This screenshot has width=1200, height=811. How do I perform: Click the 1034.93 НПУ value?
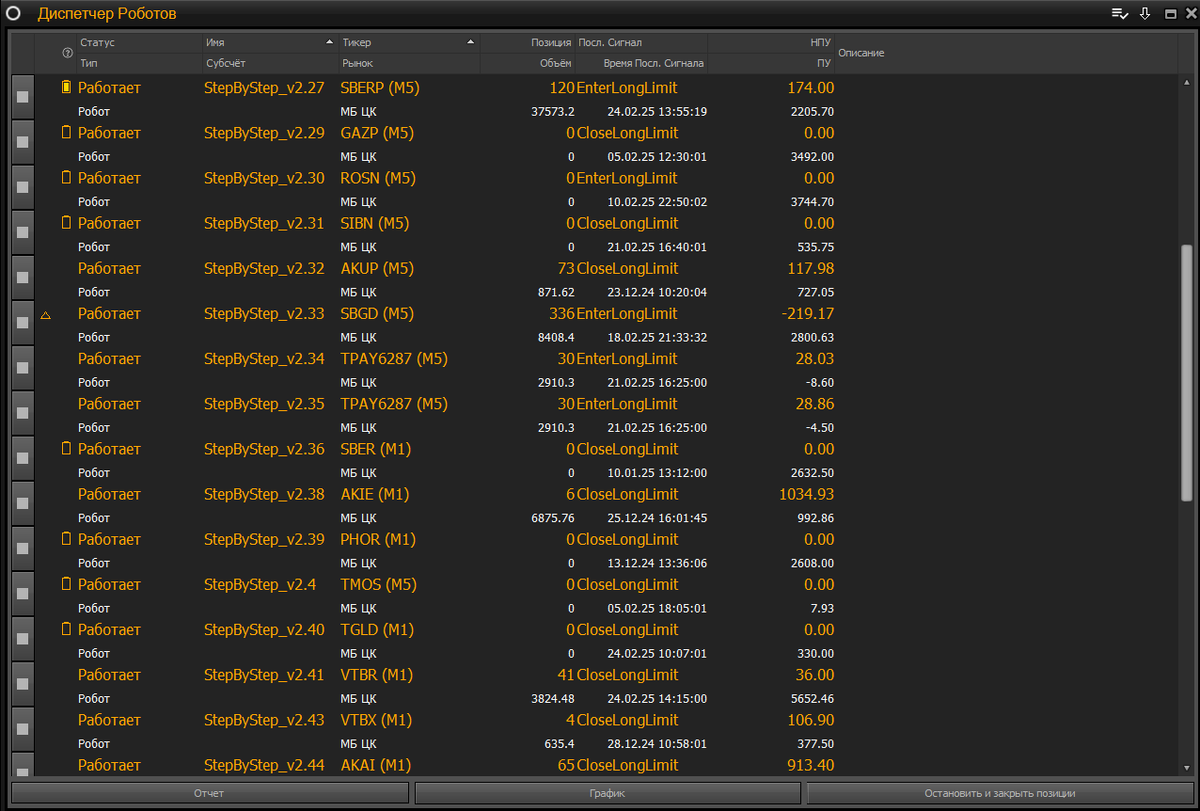coord(806,494)
